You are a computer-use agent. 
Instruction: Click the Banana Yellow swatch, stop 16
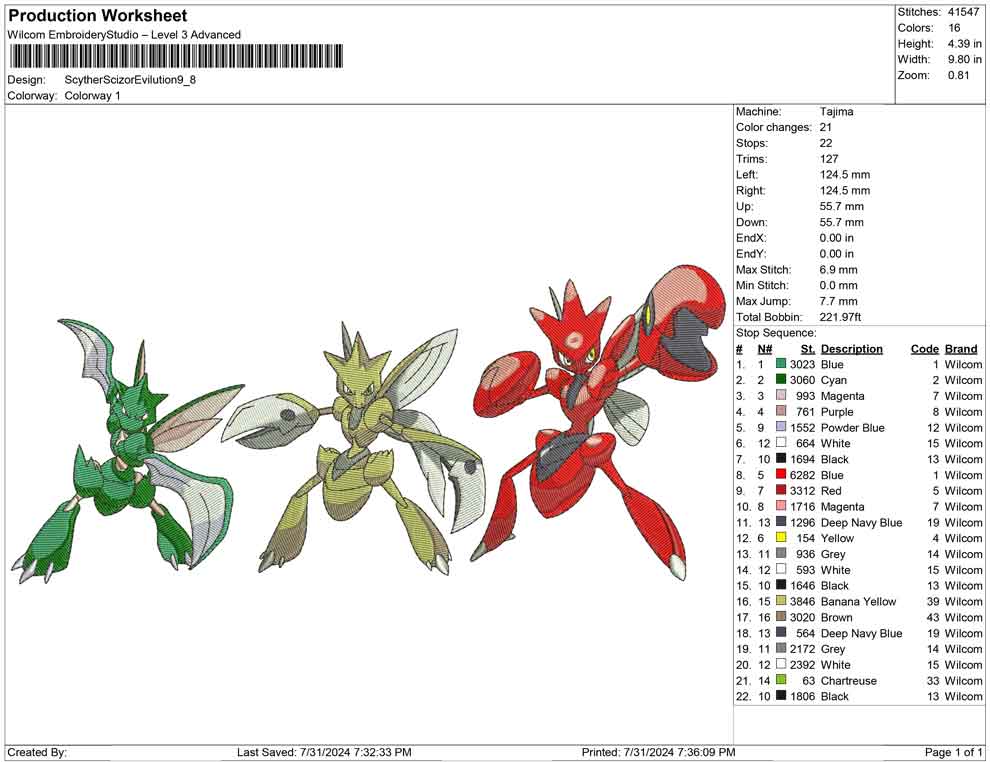tap(781, 601)
